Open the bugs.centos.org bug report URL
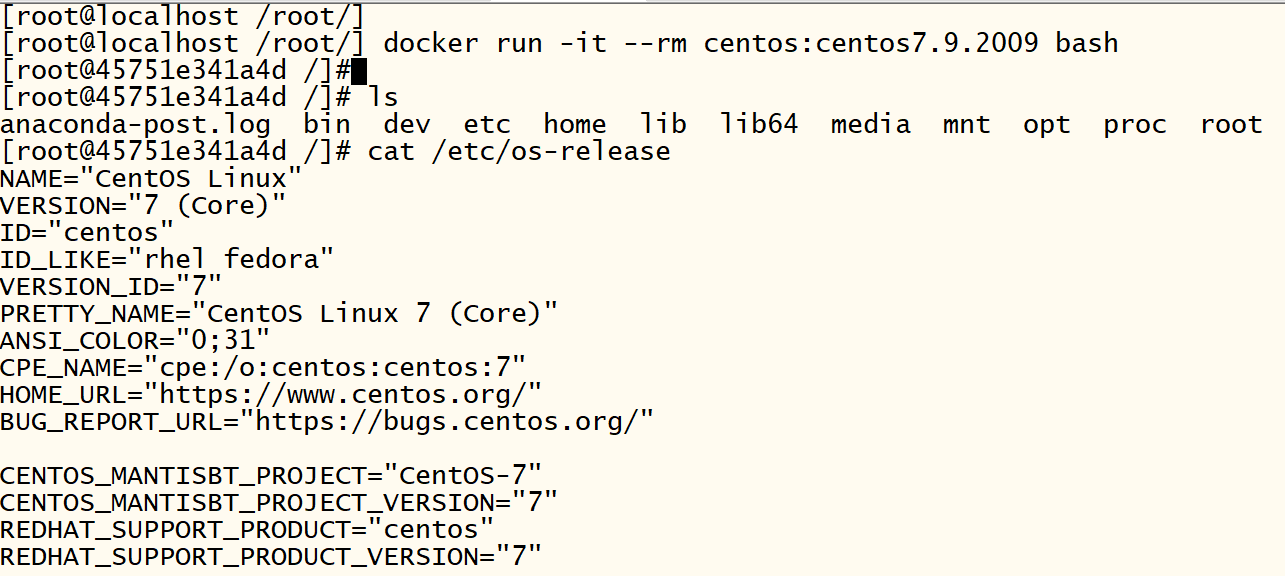 tap(454, 421)
